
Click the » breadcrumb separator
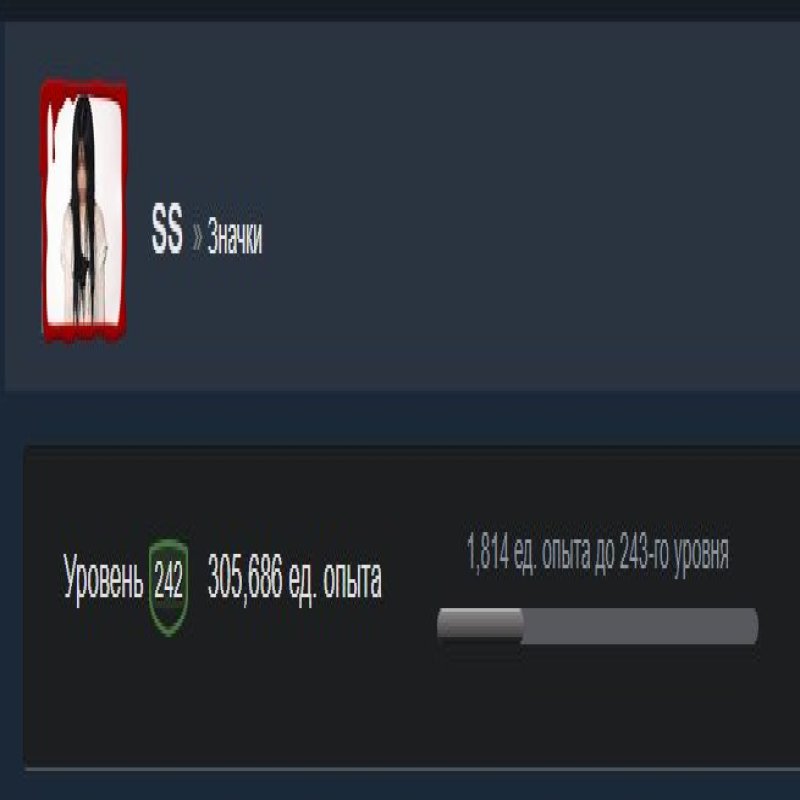[197, 237]
